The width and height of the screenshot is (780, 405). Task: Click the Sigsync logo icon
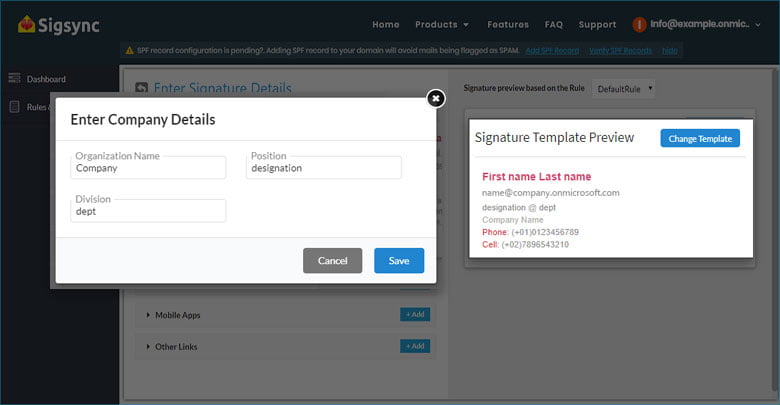(27, 24)
